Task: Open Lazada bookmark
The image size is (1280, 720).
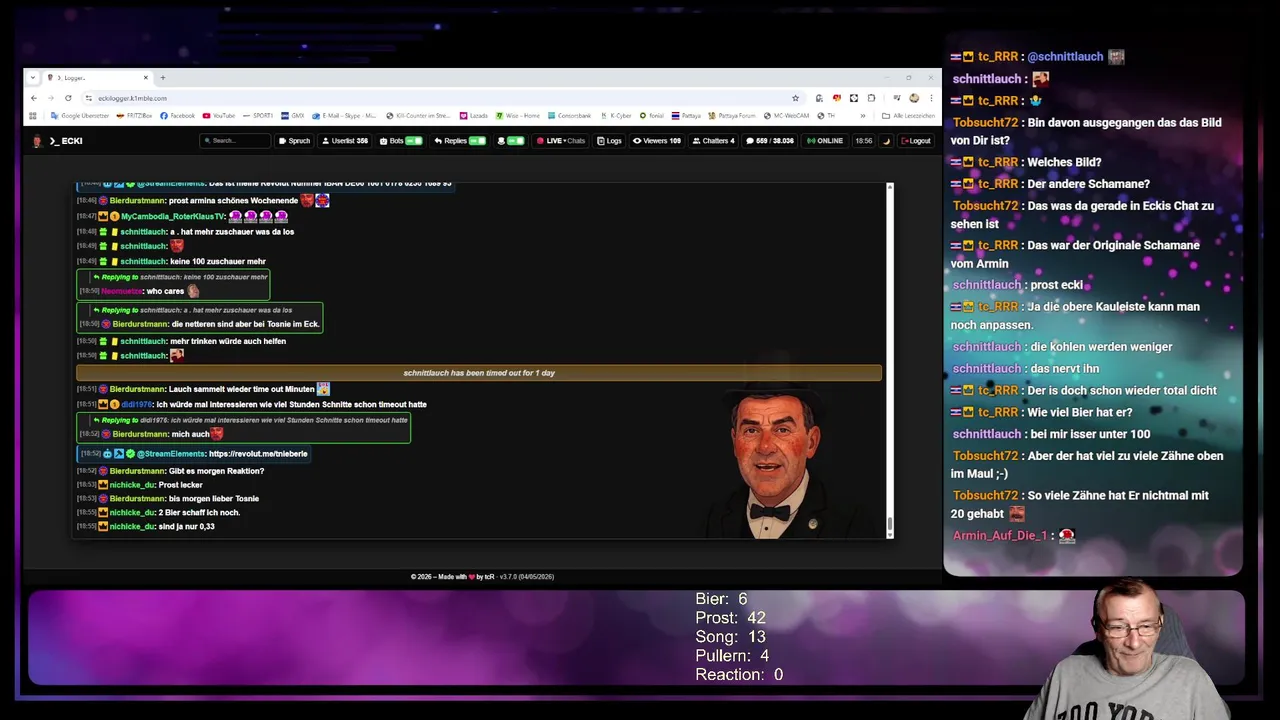Action: click(473, 116)
